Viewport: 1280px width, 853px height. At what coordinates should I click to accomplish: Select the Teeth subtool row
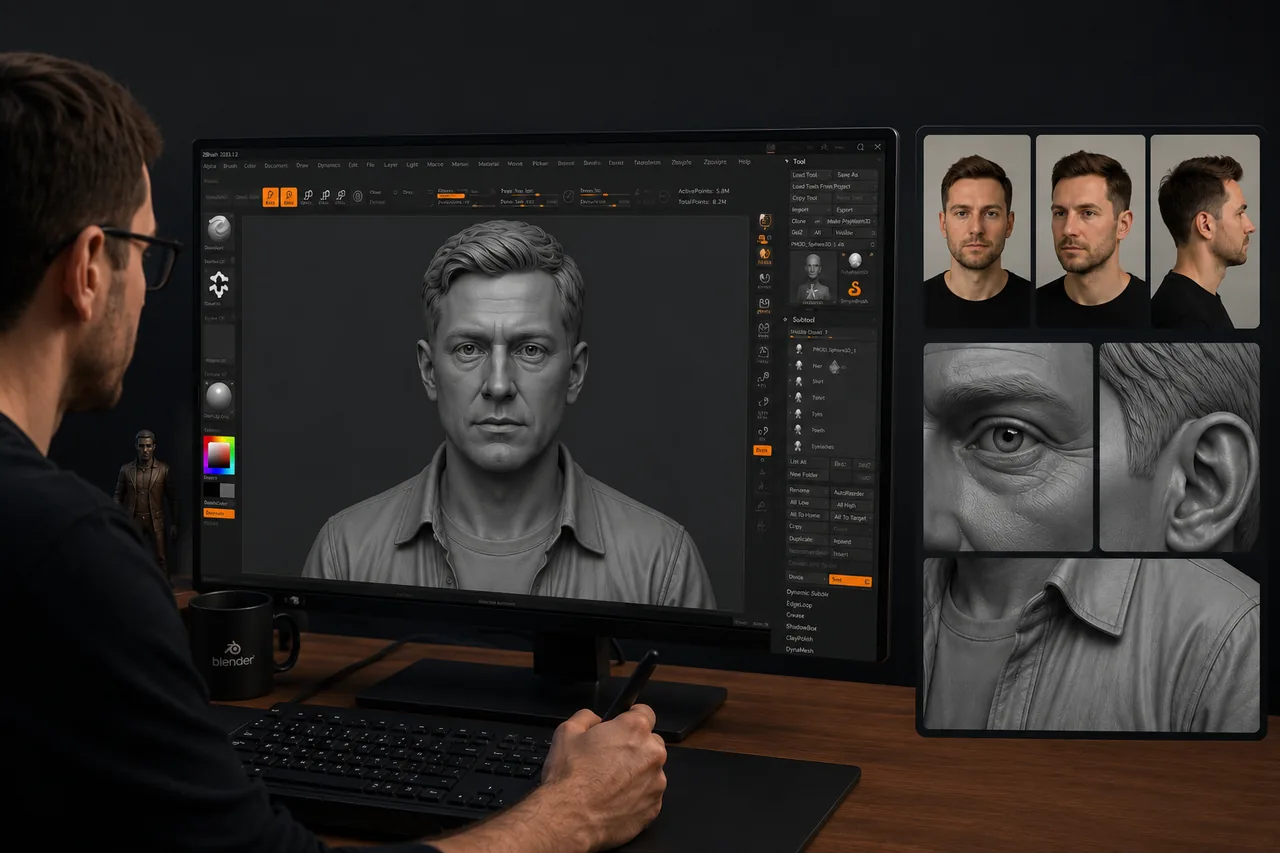pyautogui.click(x=830, y=430)
